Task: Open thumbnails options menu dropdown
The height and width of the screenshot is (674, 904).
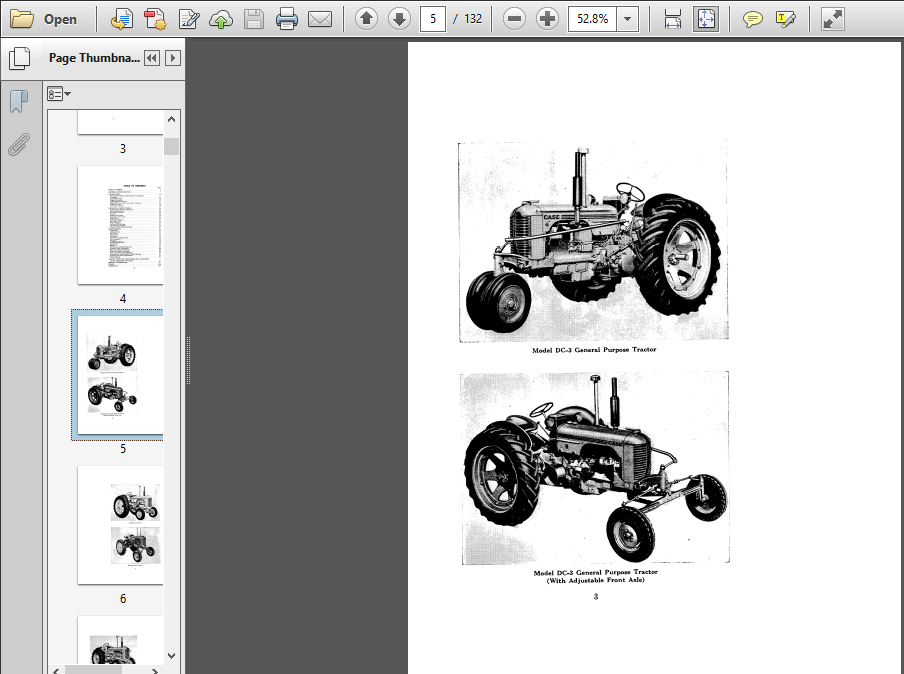Action: pos(59,93)
